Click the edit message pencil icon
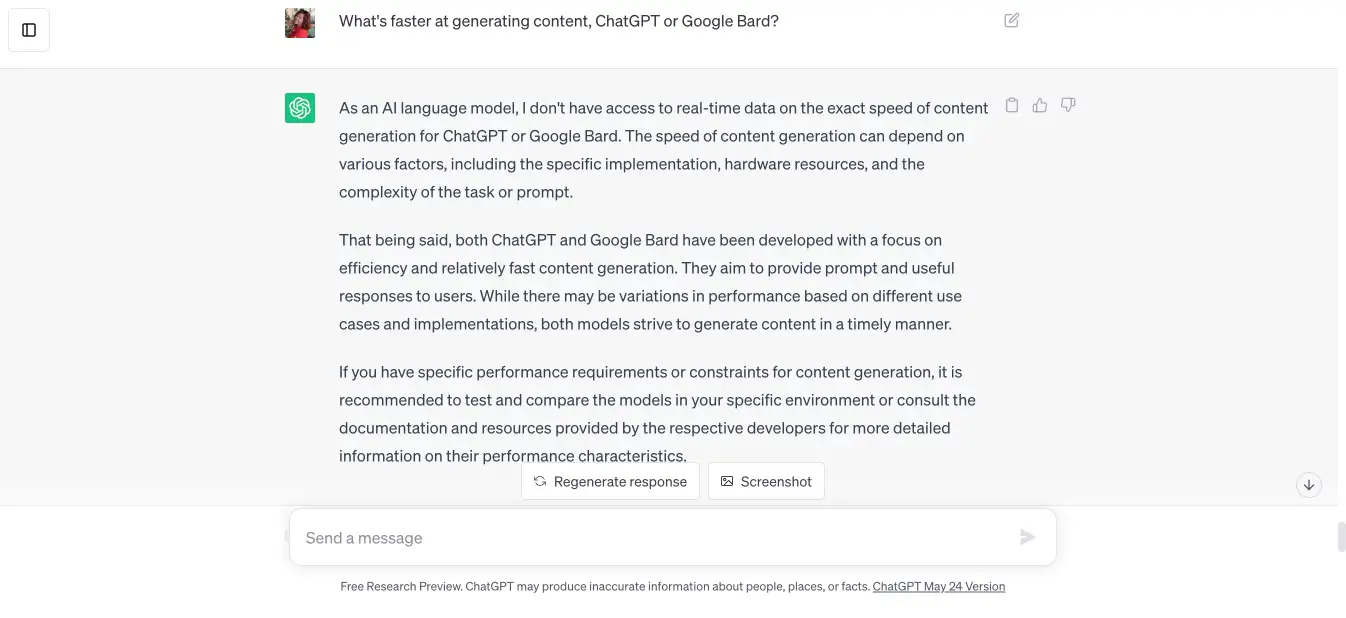 tap(1012, 20)
